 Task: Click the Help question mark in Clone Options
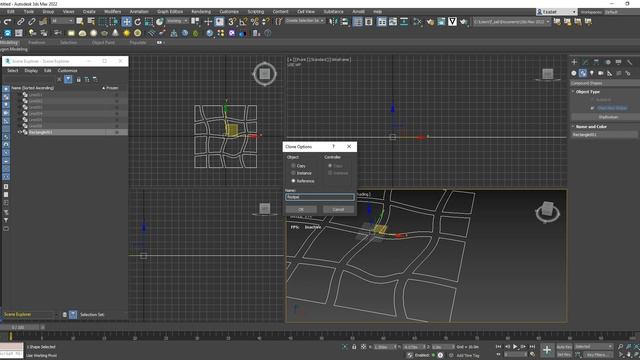coord(333,147)
